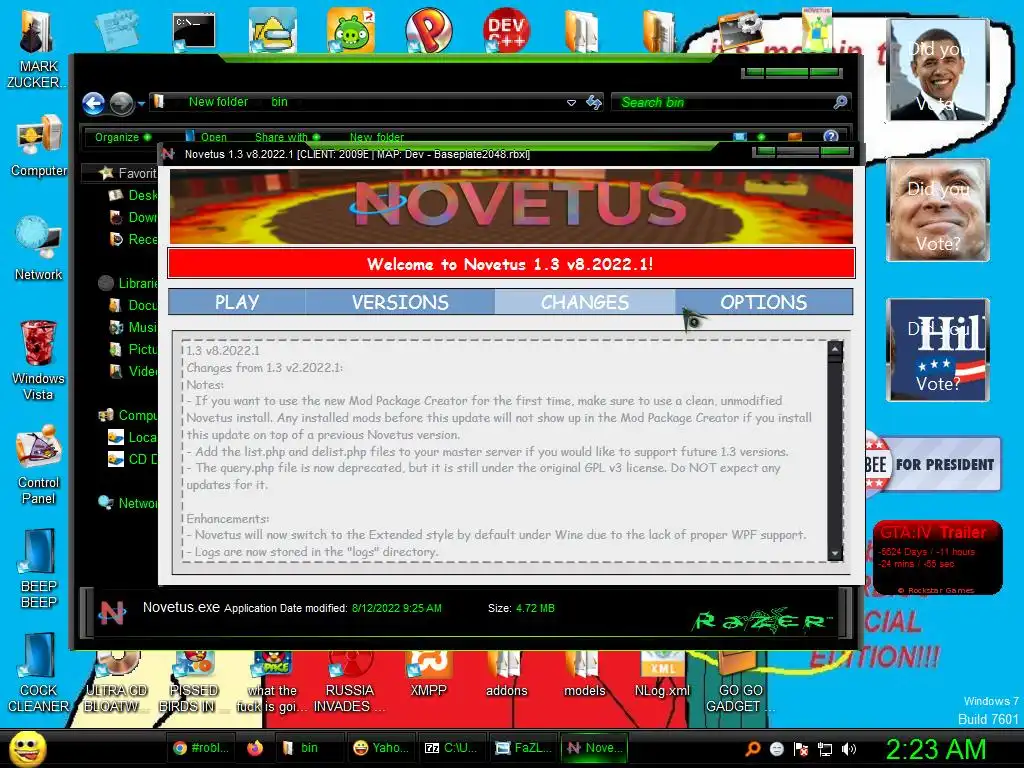Select Favorites in the Explorer sidebar
This screenshot has height=768, width=1024.
(x=128, y=173)
